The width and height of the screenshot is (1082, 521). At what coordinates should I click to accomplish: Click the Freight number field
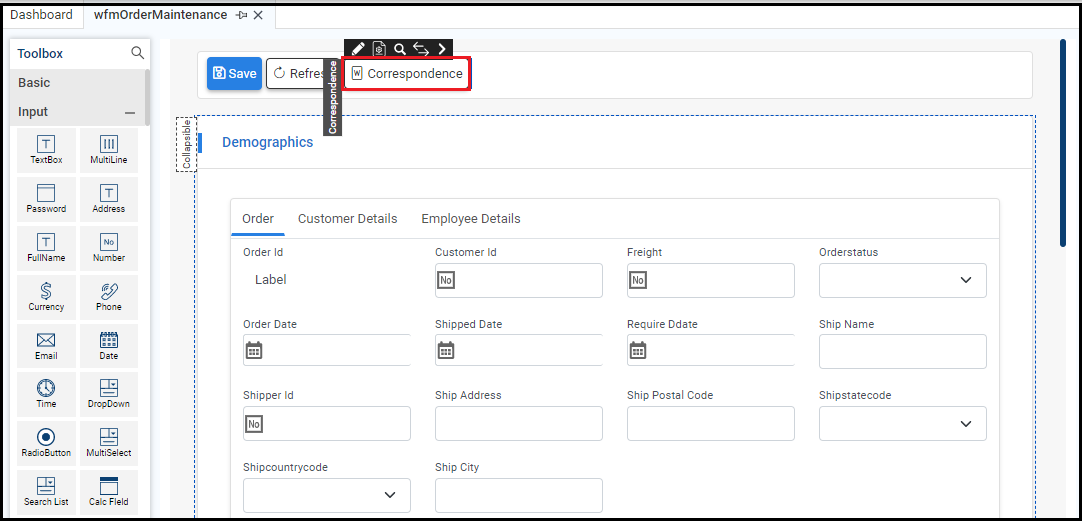pyautogui.click(x=711, y=280)
